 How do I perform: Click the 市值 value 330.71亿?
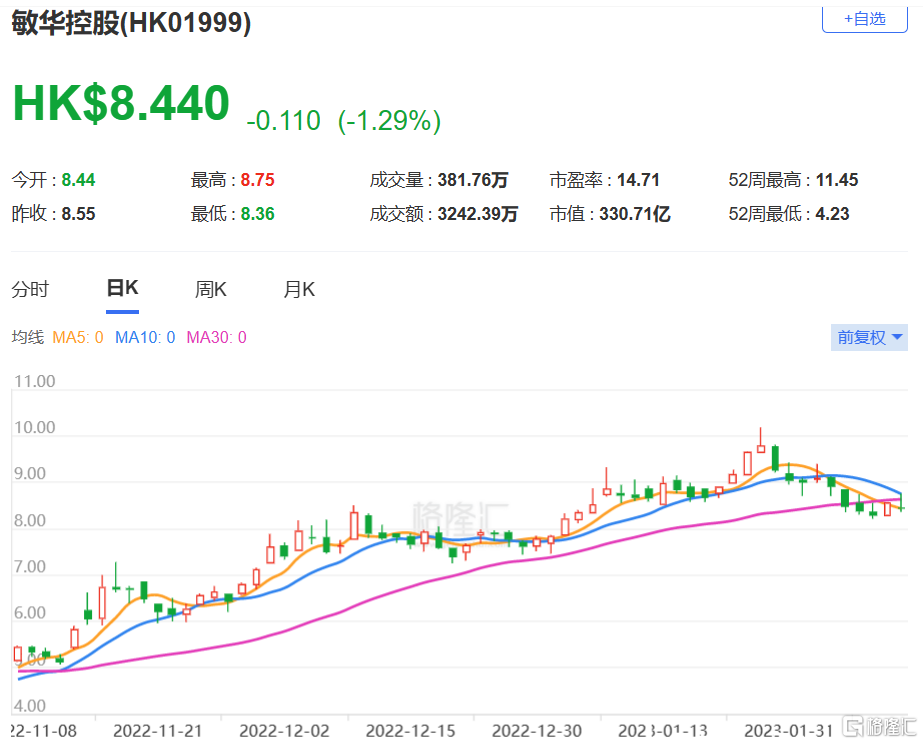pos(635,214)
